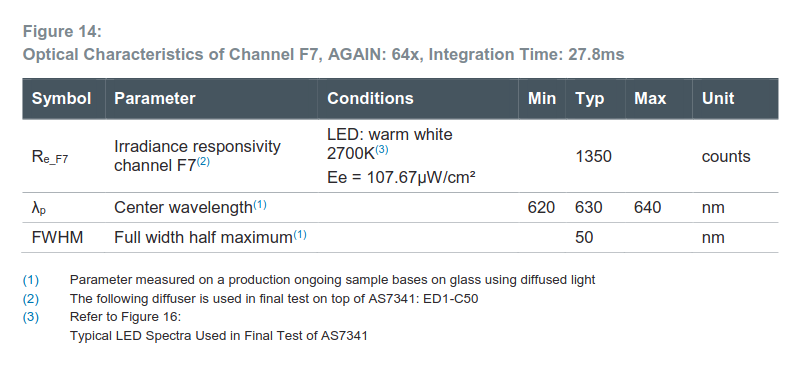Click the Symbol column header
The image size is (796, 365).
click(x=61, y=98)
